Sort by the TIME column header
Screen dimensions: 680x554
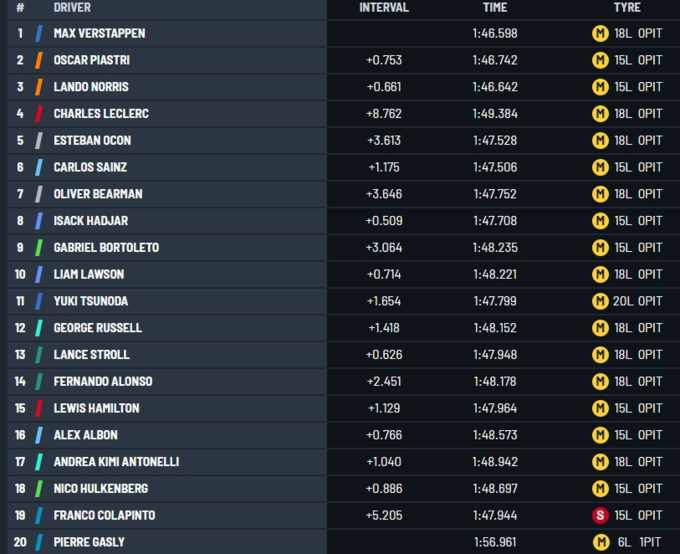tap(495, 7)
